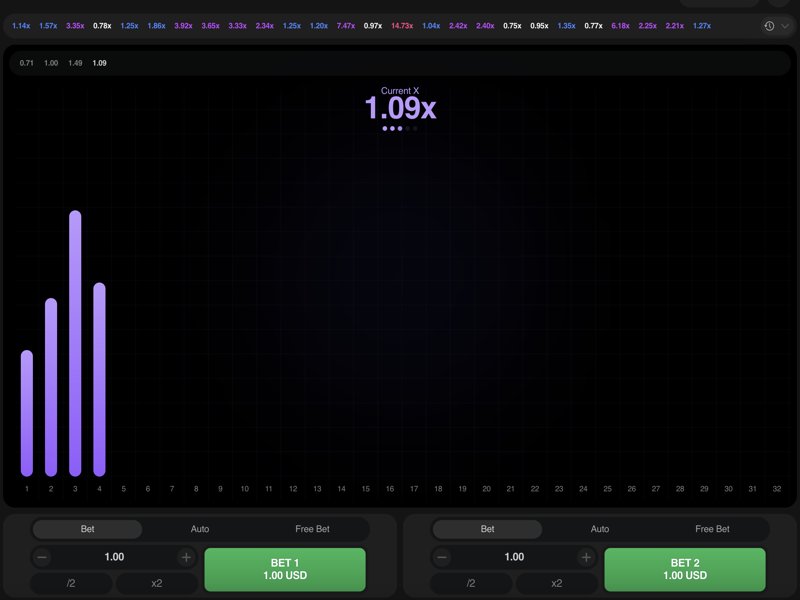
Task: Place the BET 2 1.00 USD wager
Action: pyautogui.click(x=685, y=569)
